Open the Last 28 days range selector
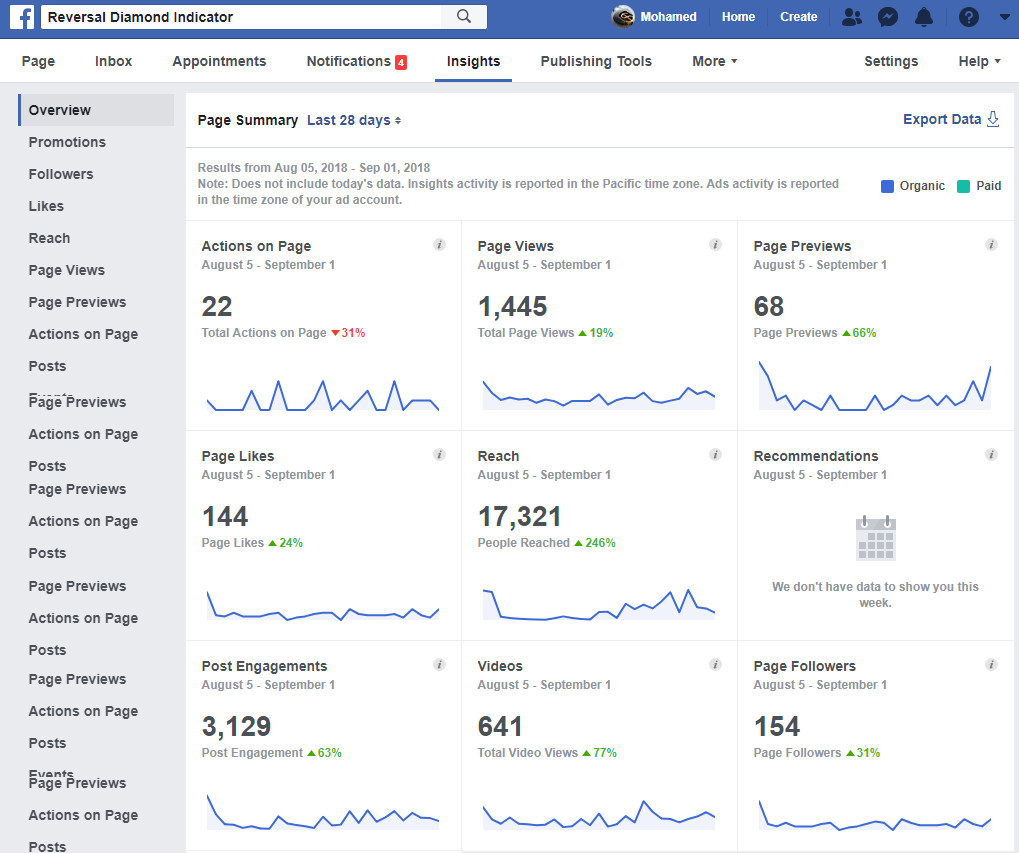 [x=354, y=120]
